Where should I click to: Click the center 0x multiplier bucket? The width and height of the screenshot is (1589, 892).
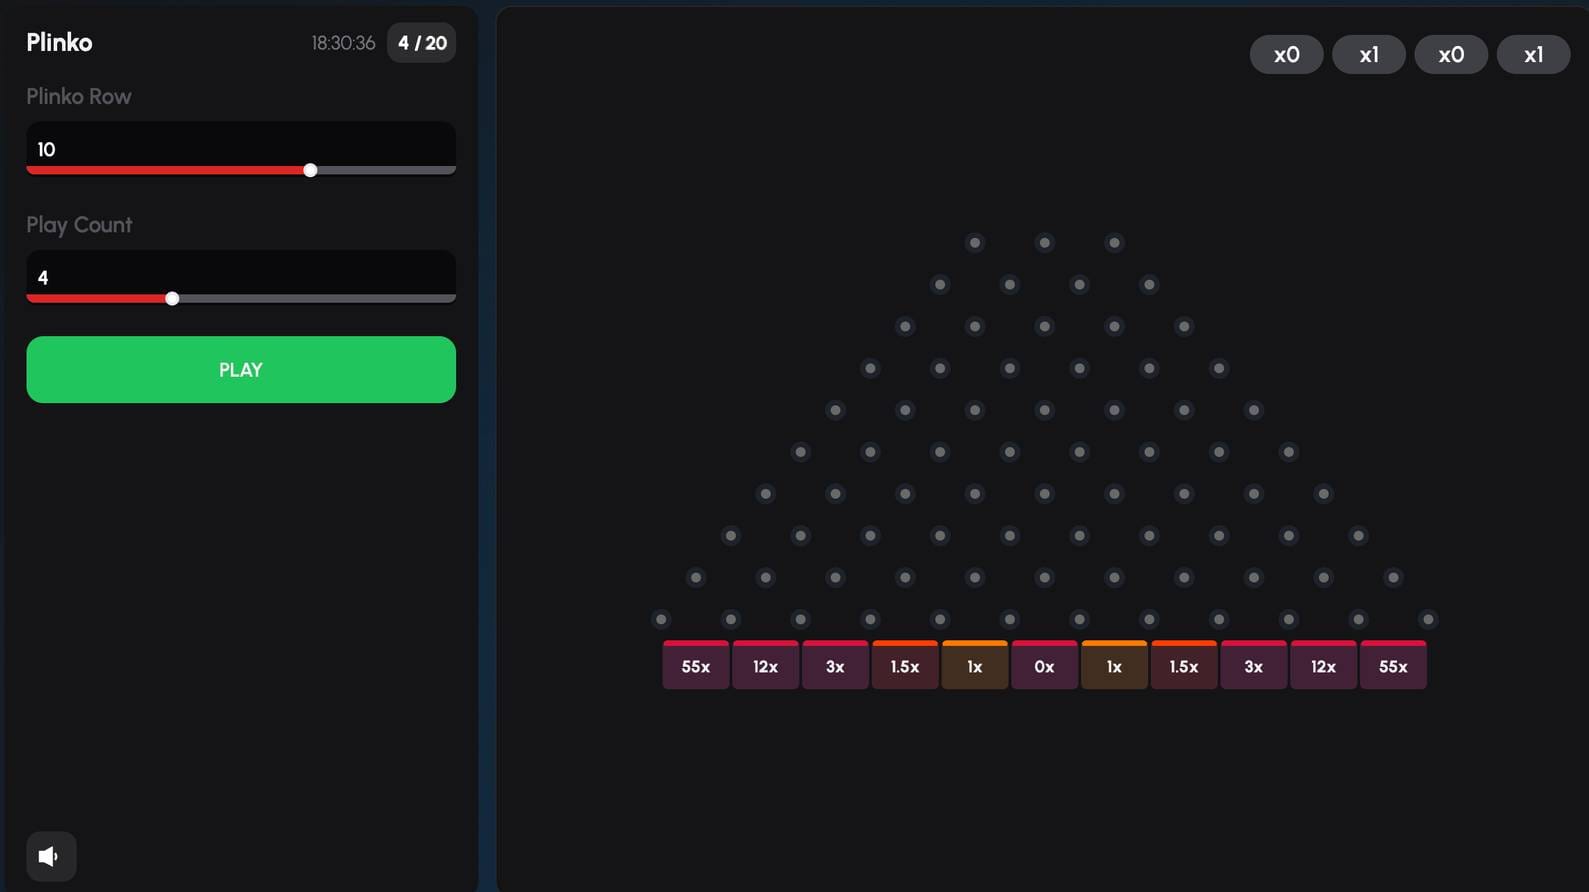tap(1044, 666)
